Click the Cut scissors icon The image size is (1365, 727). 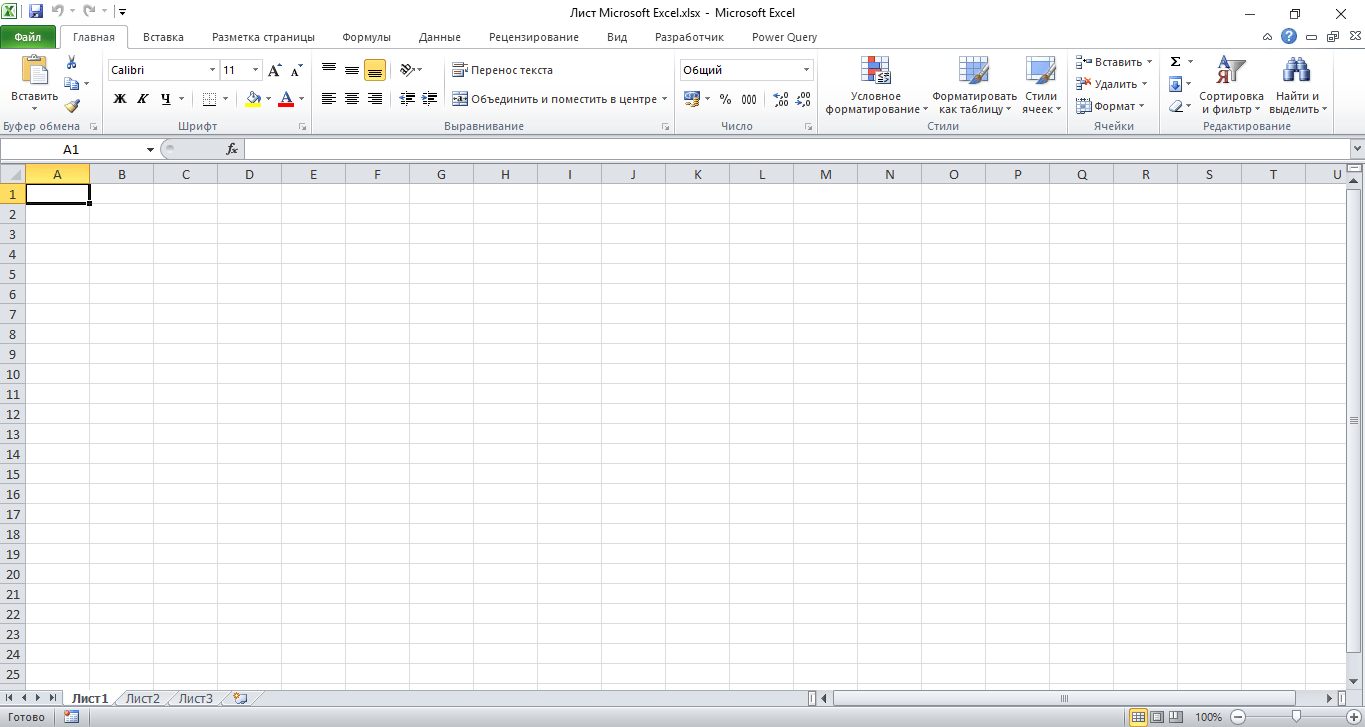(x=72, y=62)
